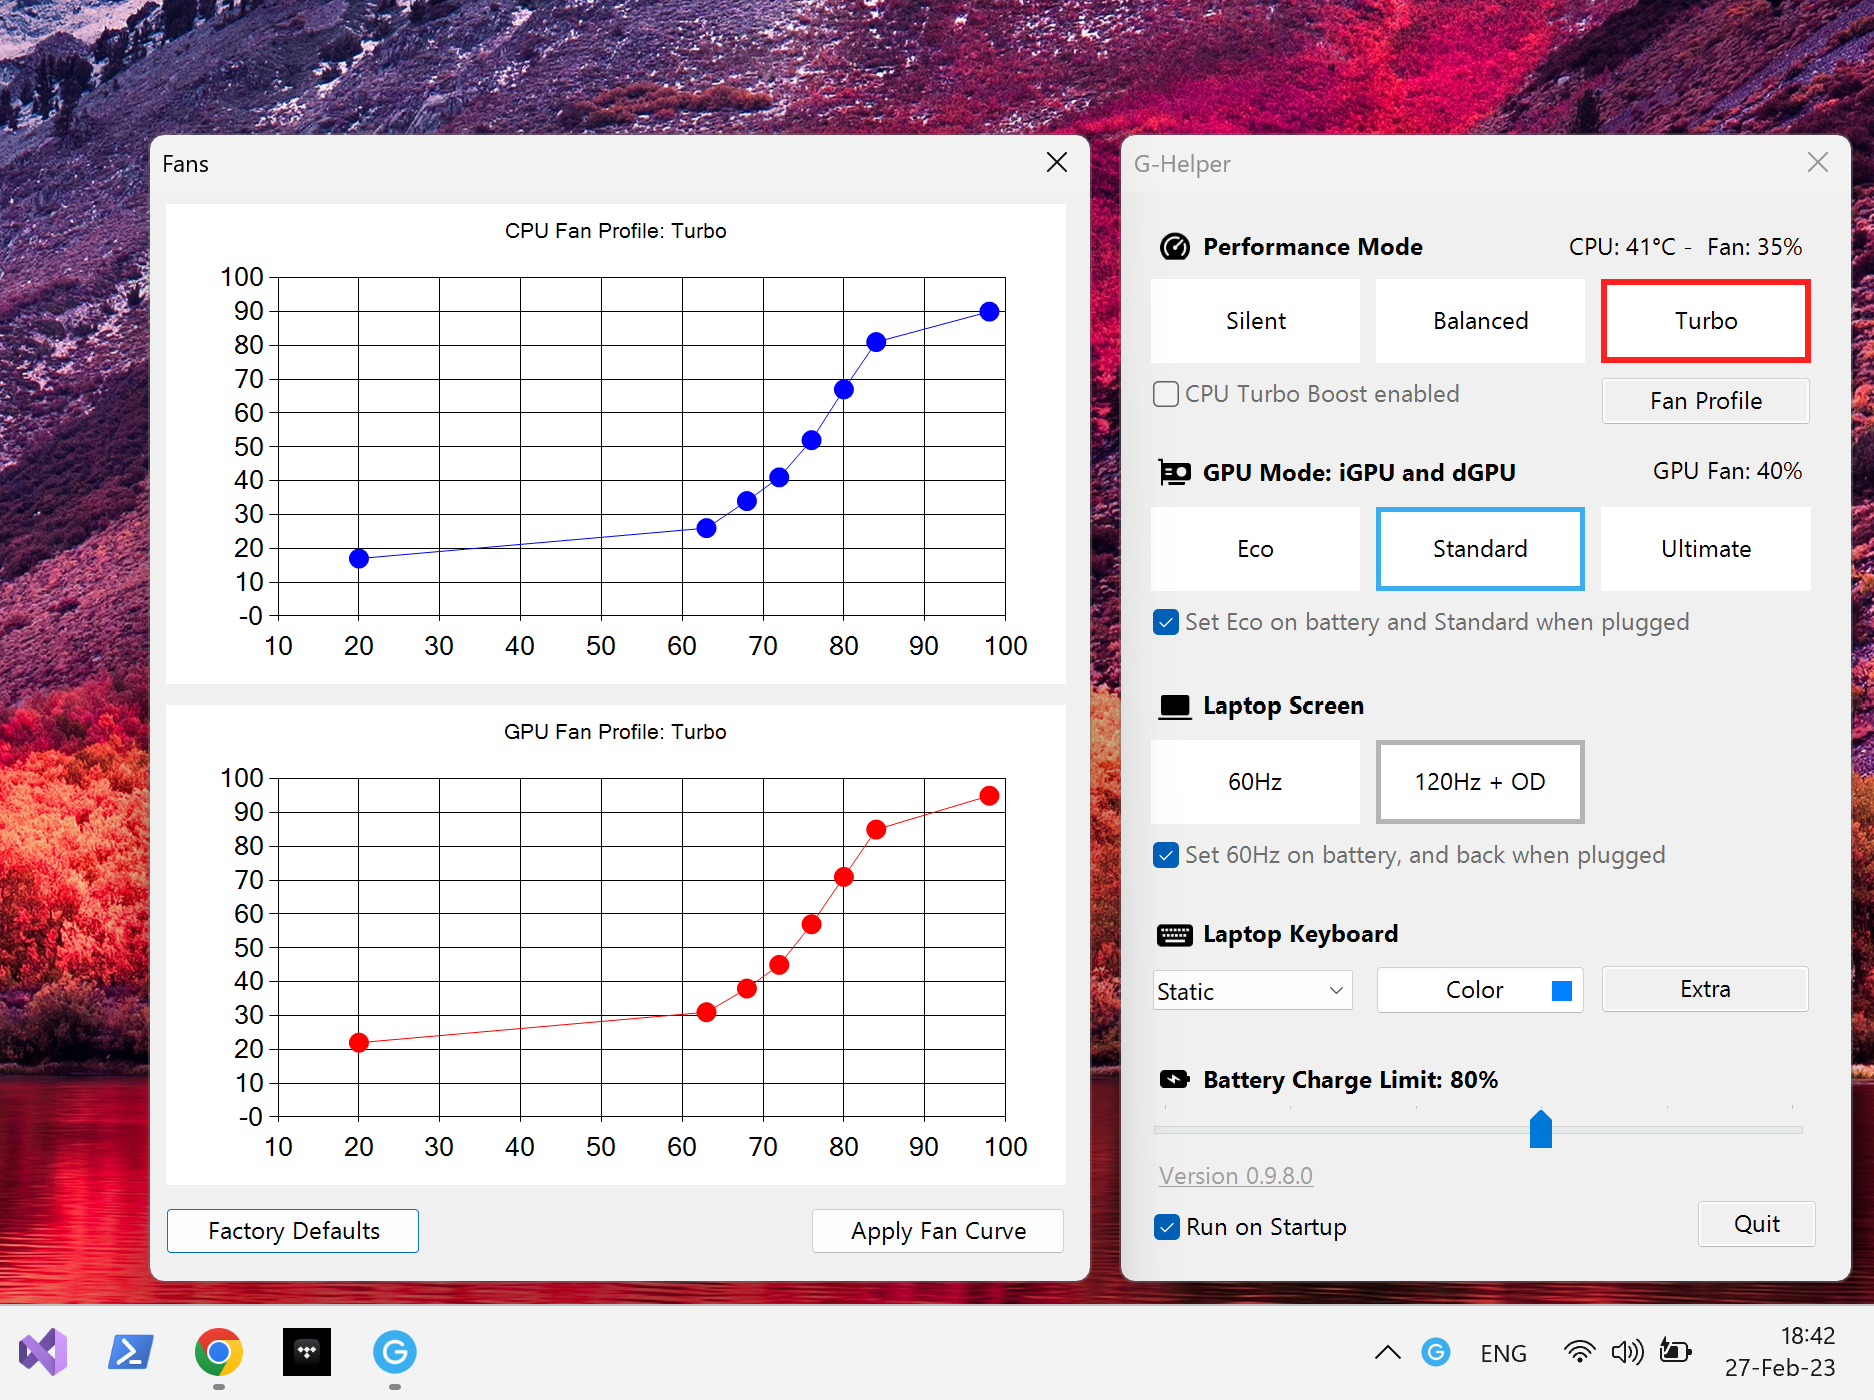Image resolution: width=1874 pixels, height=1400 pixels.
Task: Open the Version 0.9.8.0 link
Action: 1235,1176
